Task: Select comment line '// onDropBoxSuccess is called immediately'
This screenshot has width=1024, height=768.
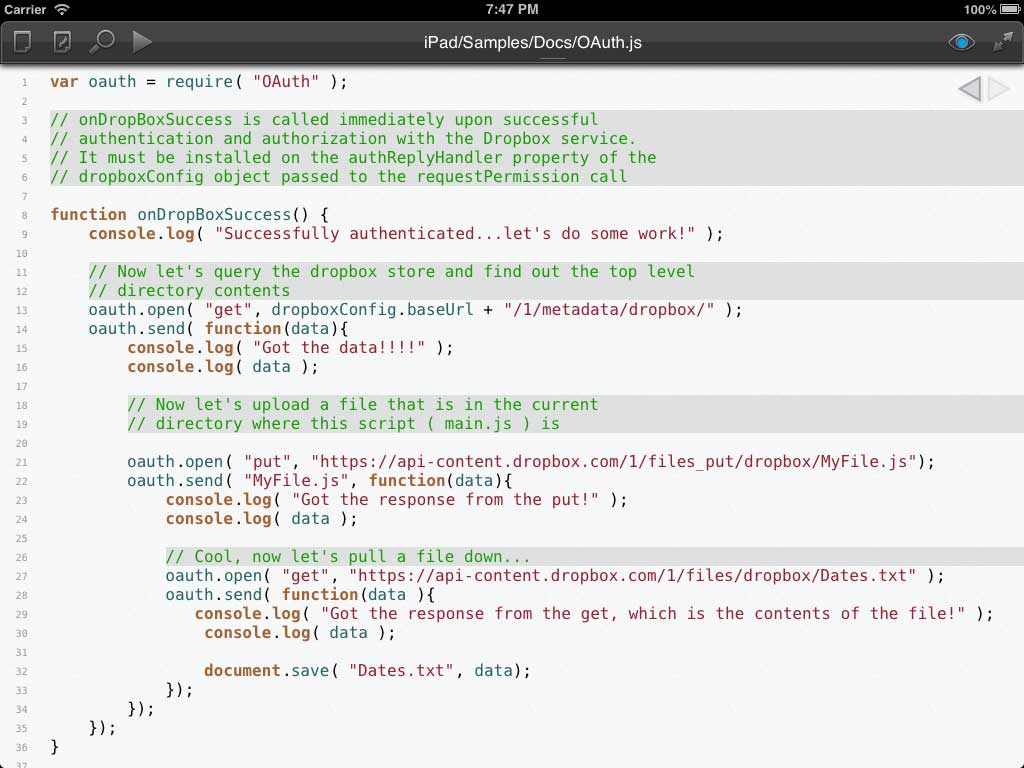Action: click(x=324, y=120)
